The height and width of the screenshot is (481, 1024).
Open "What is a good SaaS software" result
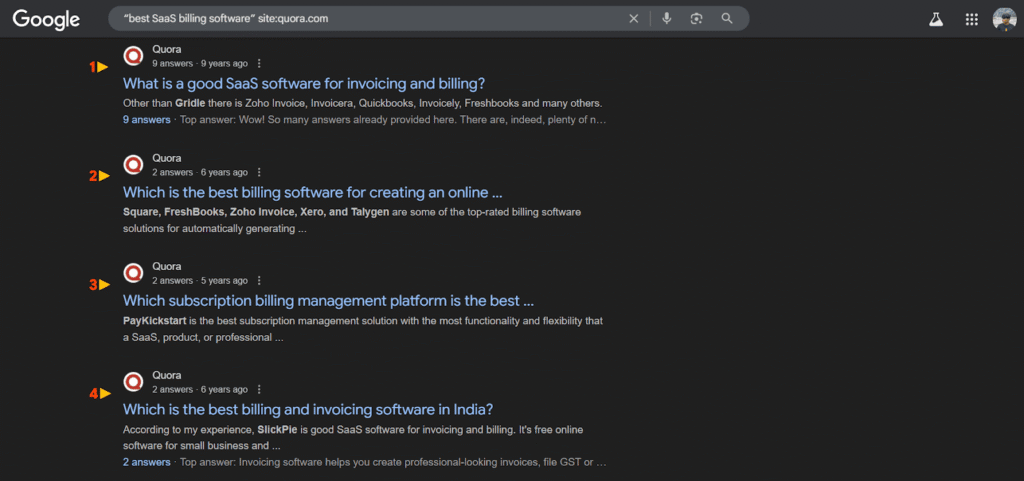[x=310, y=84]
